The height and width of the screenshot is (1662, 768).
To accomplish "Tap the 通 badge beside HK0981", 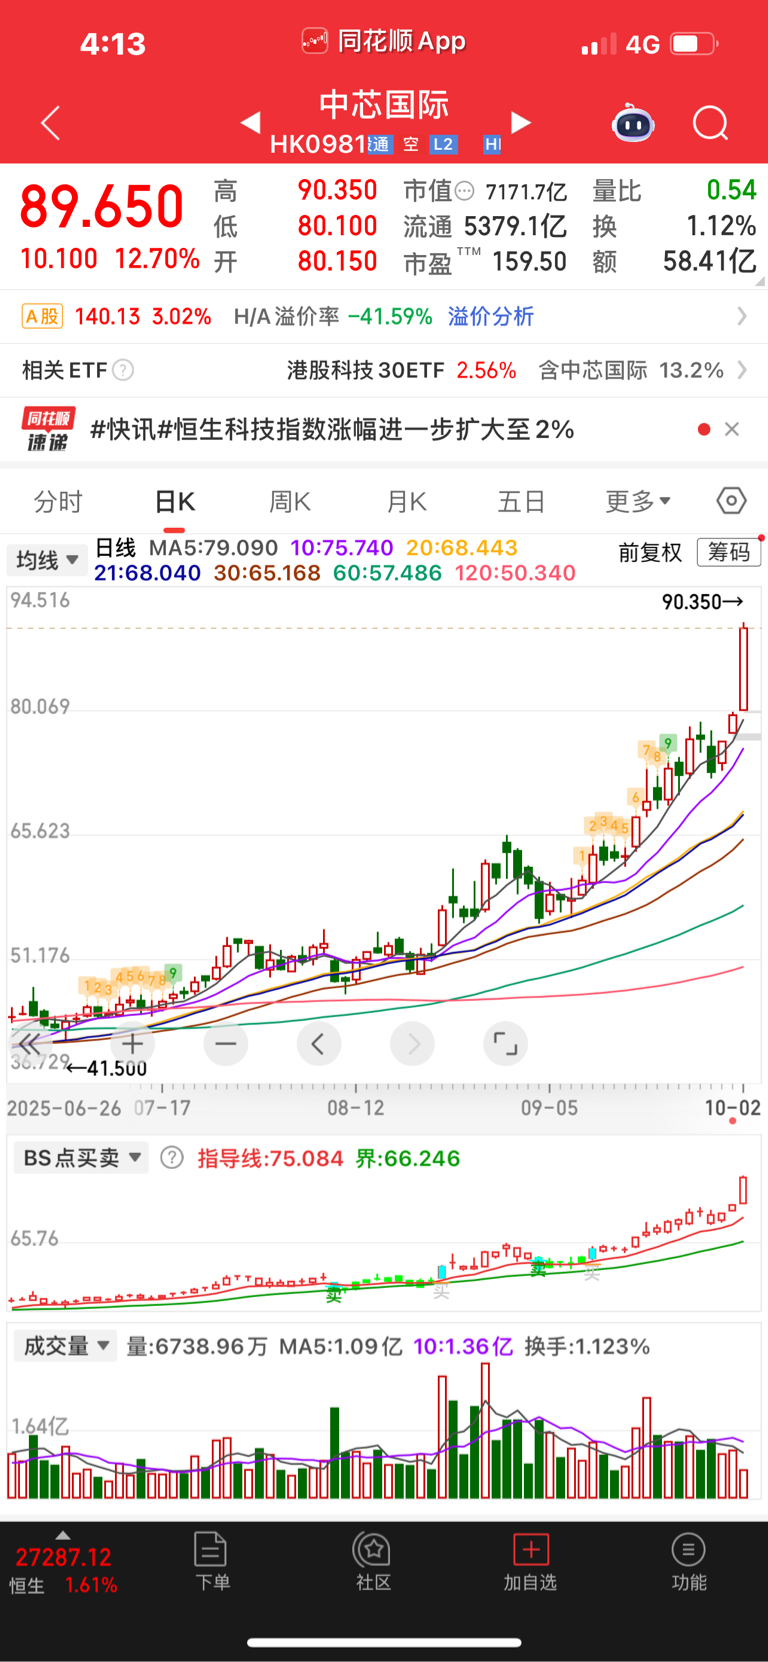I will (x=380, y=144).
